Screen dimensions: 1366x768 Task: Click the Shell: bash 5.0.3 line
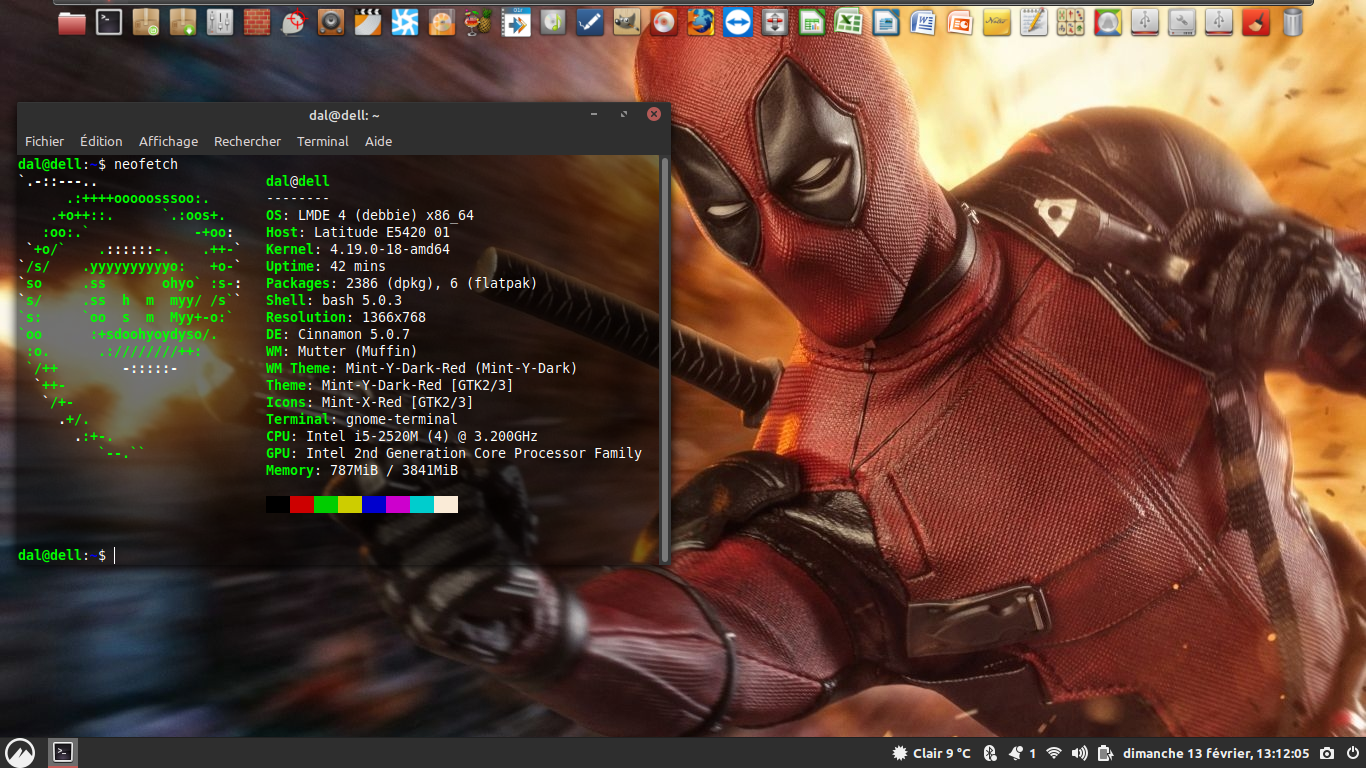tap(334, 300)
